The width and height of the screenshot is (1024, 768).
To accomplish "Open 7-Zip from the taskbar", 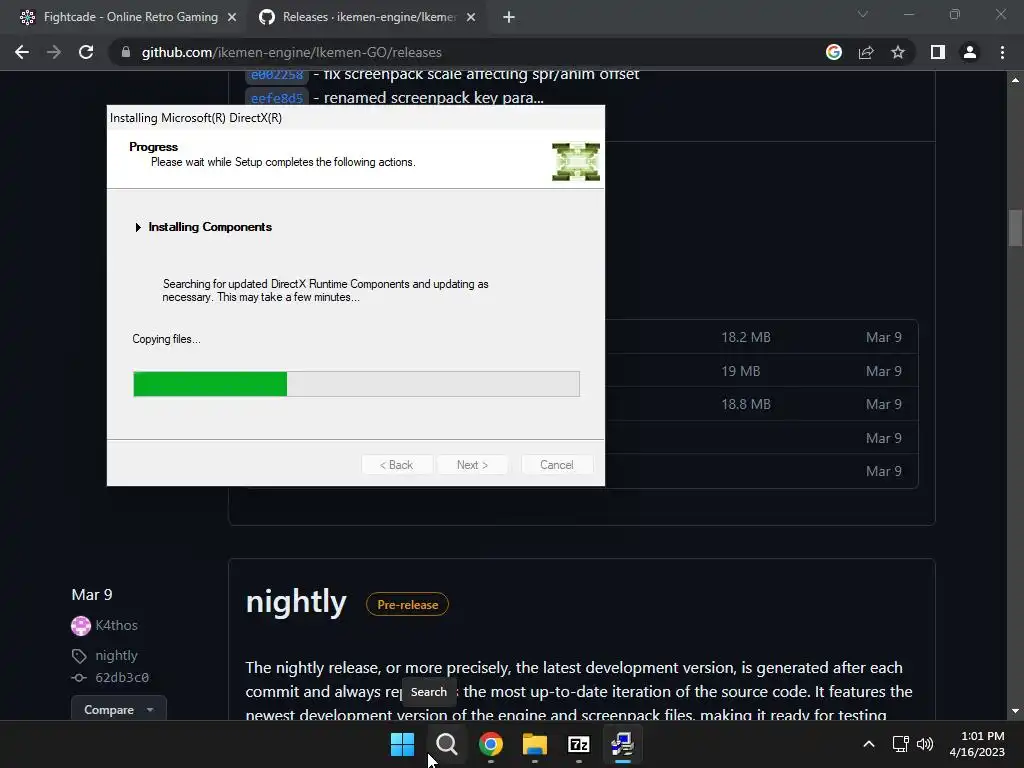I will pyautogui.click(x=579, y=744).
